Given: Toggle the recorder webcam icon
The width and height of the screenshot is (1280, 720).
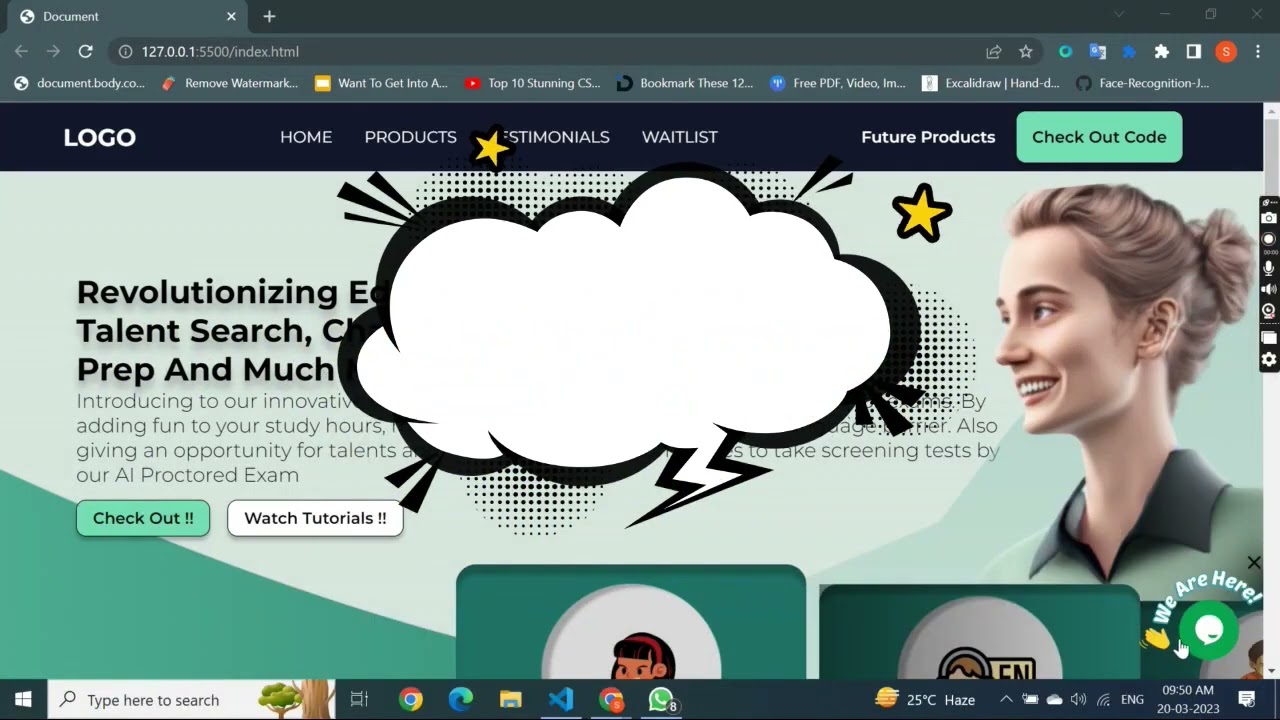Looking at the screenshot, I should (x=1269, y=311).
